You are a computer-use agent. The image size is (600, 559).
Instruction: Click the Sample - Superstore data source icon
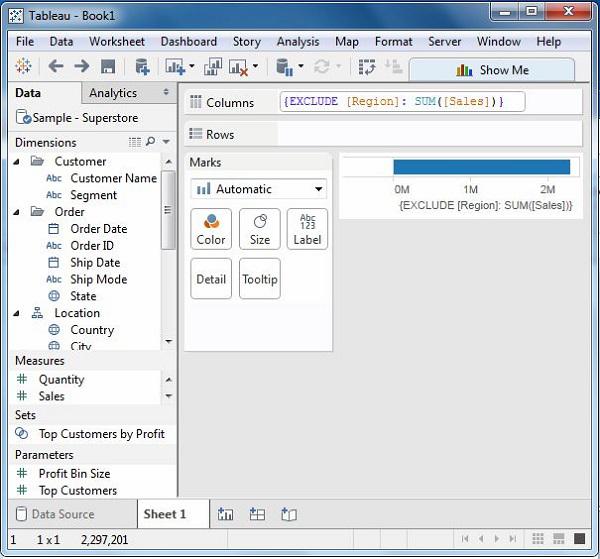tap(23, 117)
